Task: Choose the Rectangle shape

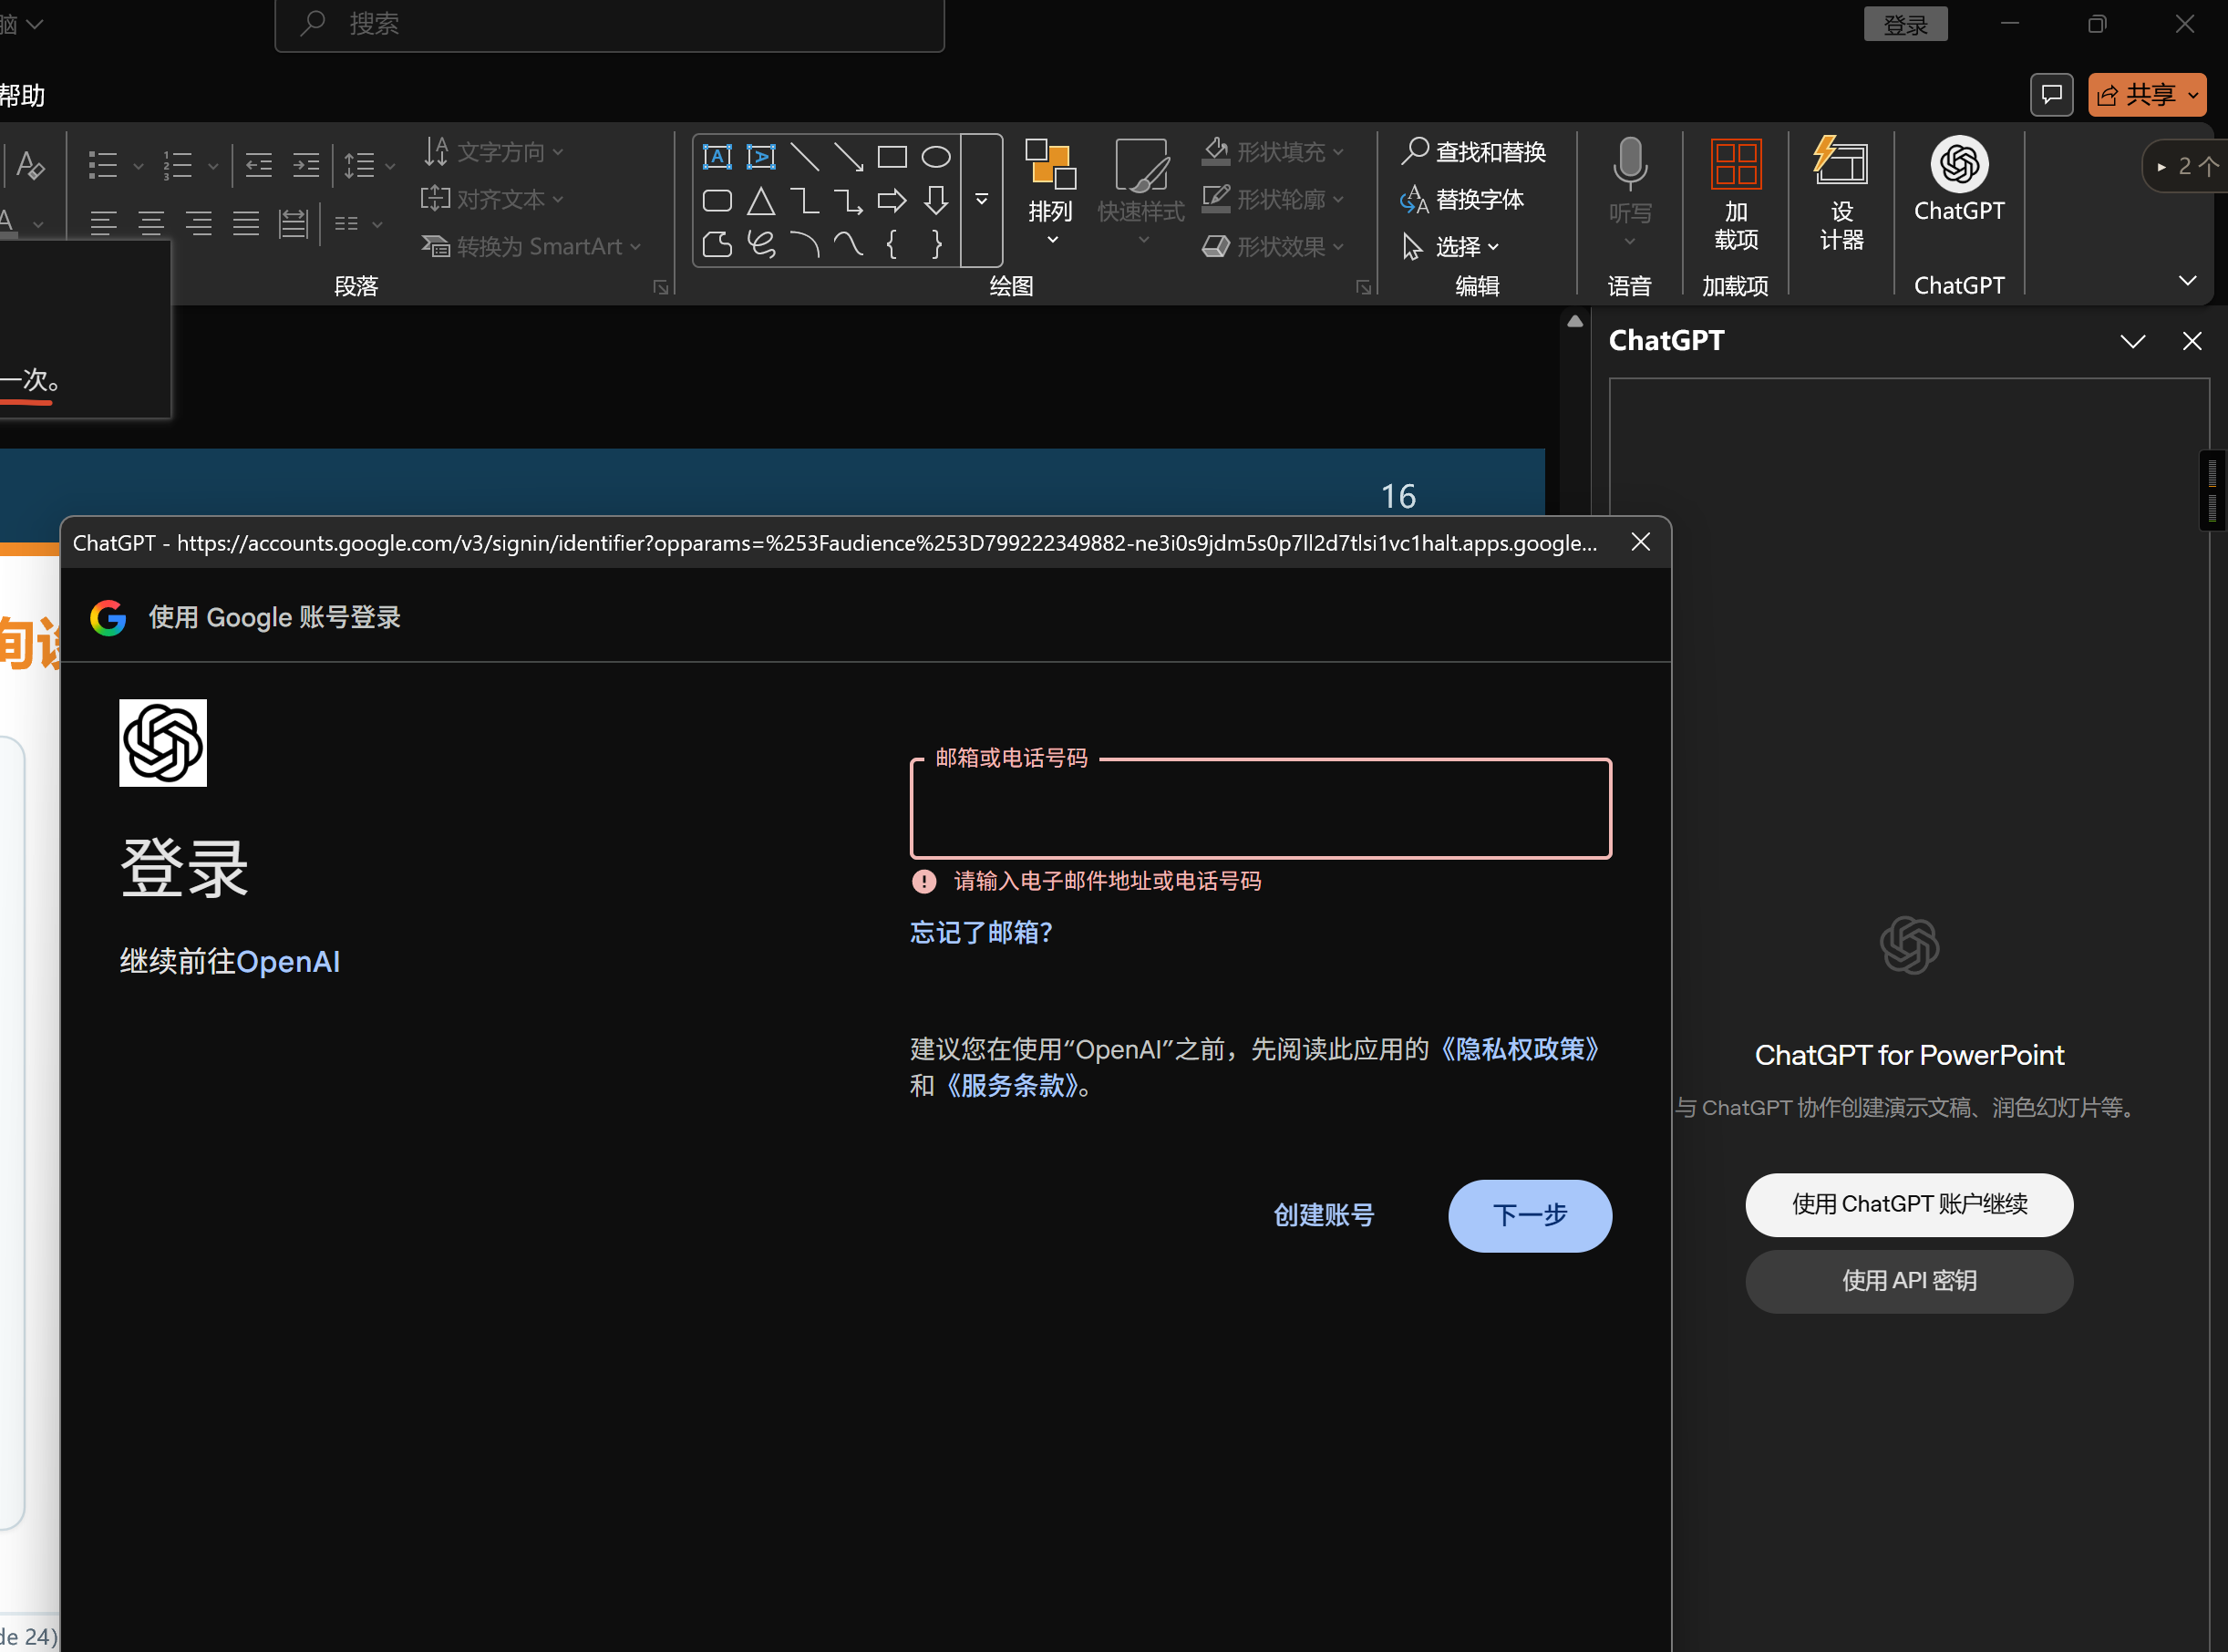Action: tap(892, 157)
